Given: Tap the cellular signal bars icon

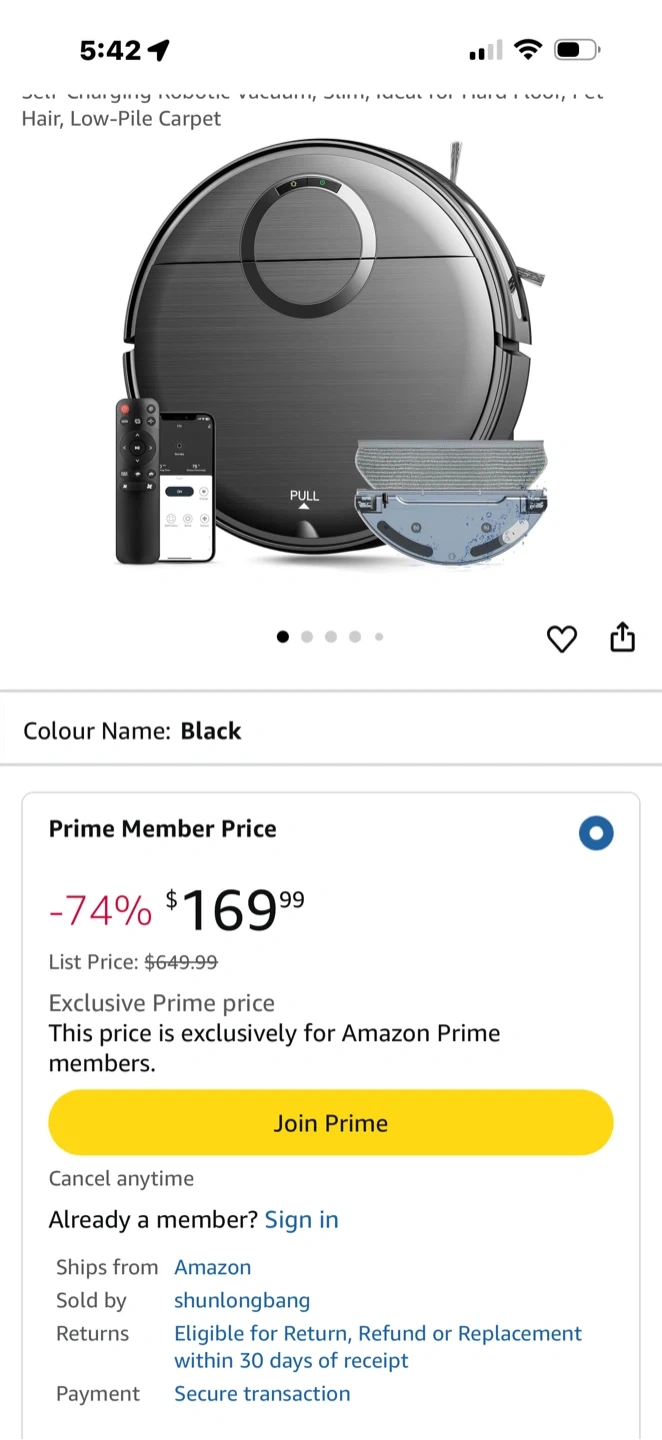Looking at the screenshot, I should point(485,50).
